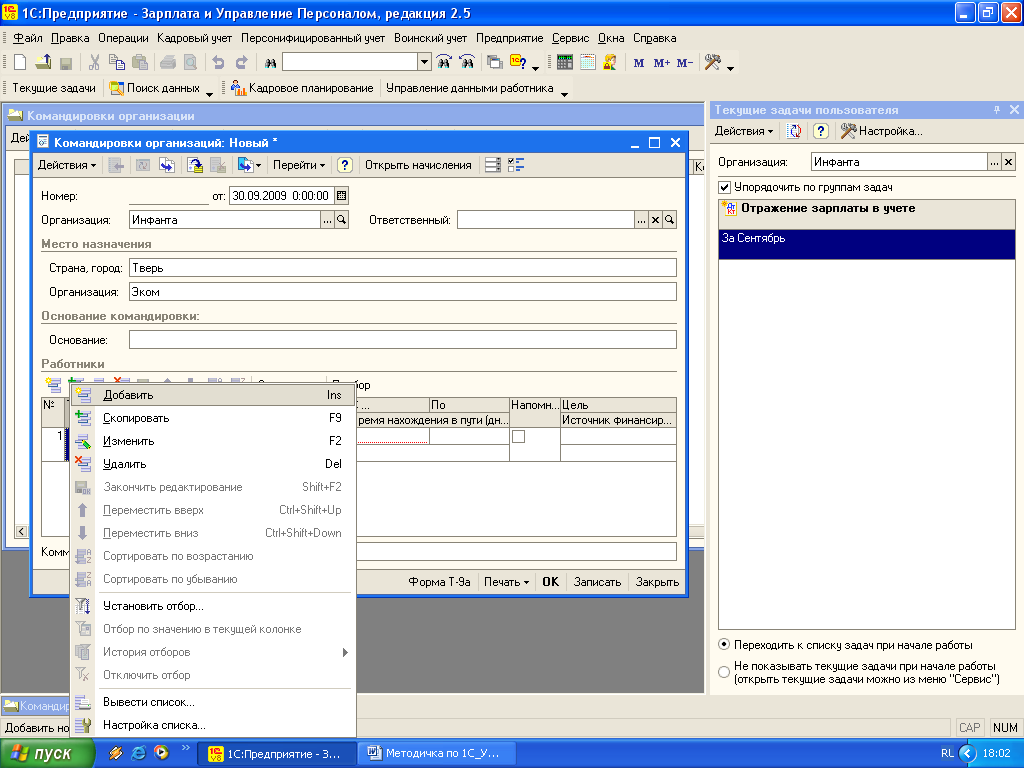Click Открыть начисления button
1024x768 pixels.
[x=417, y=165]
